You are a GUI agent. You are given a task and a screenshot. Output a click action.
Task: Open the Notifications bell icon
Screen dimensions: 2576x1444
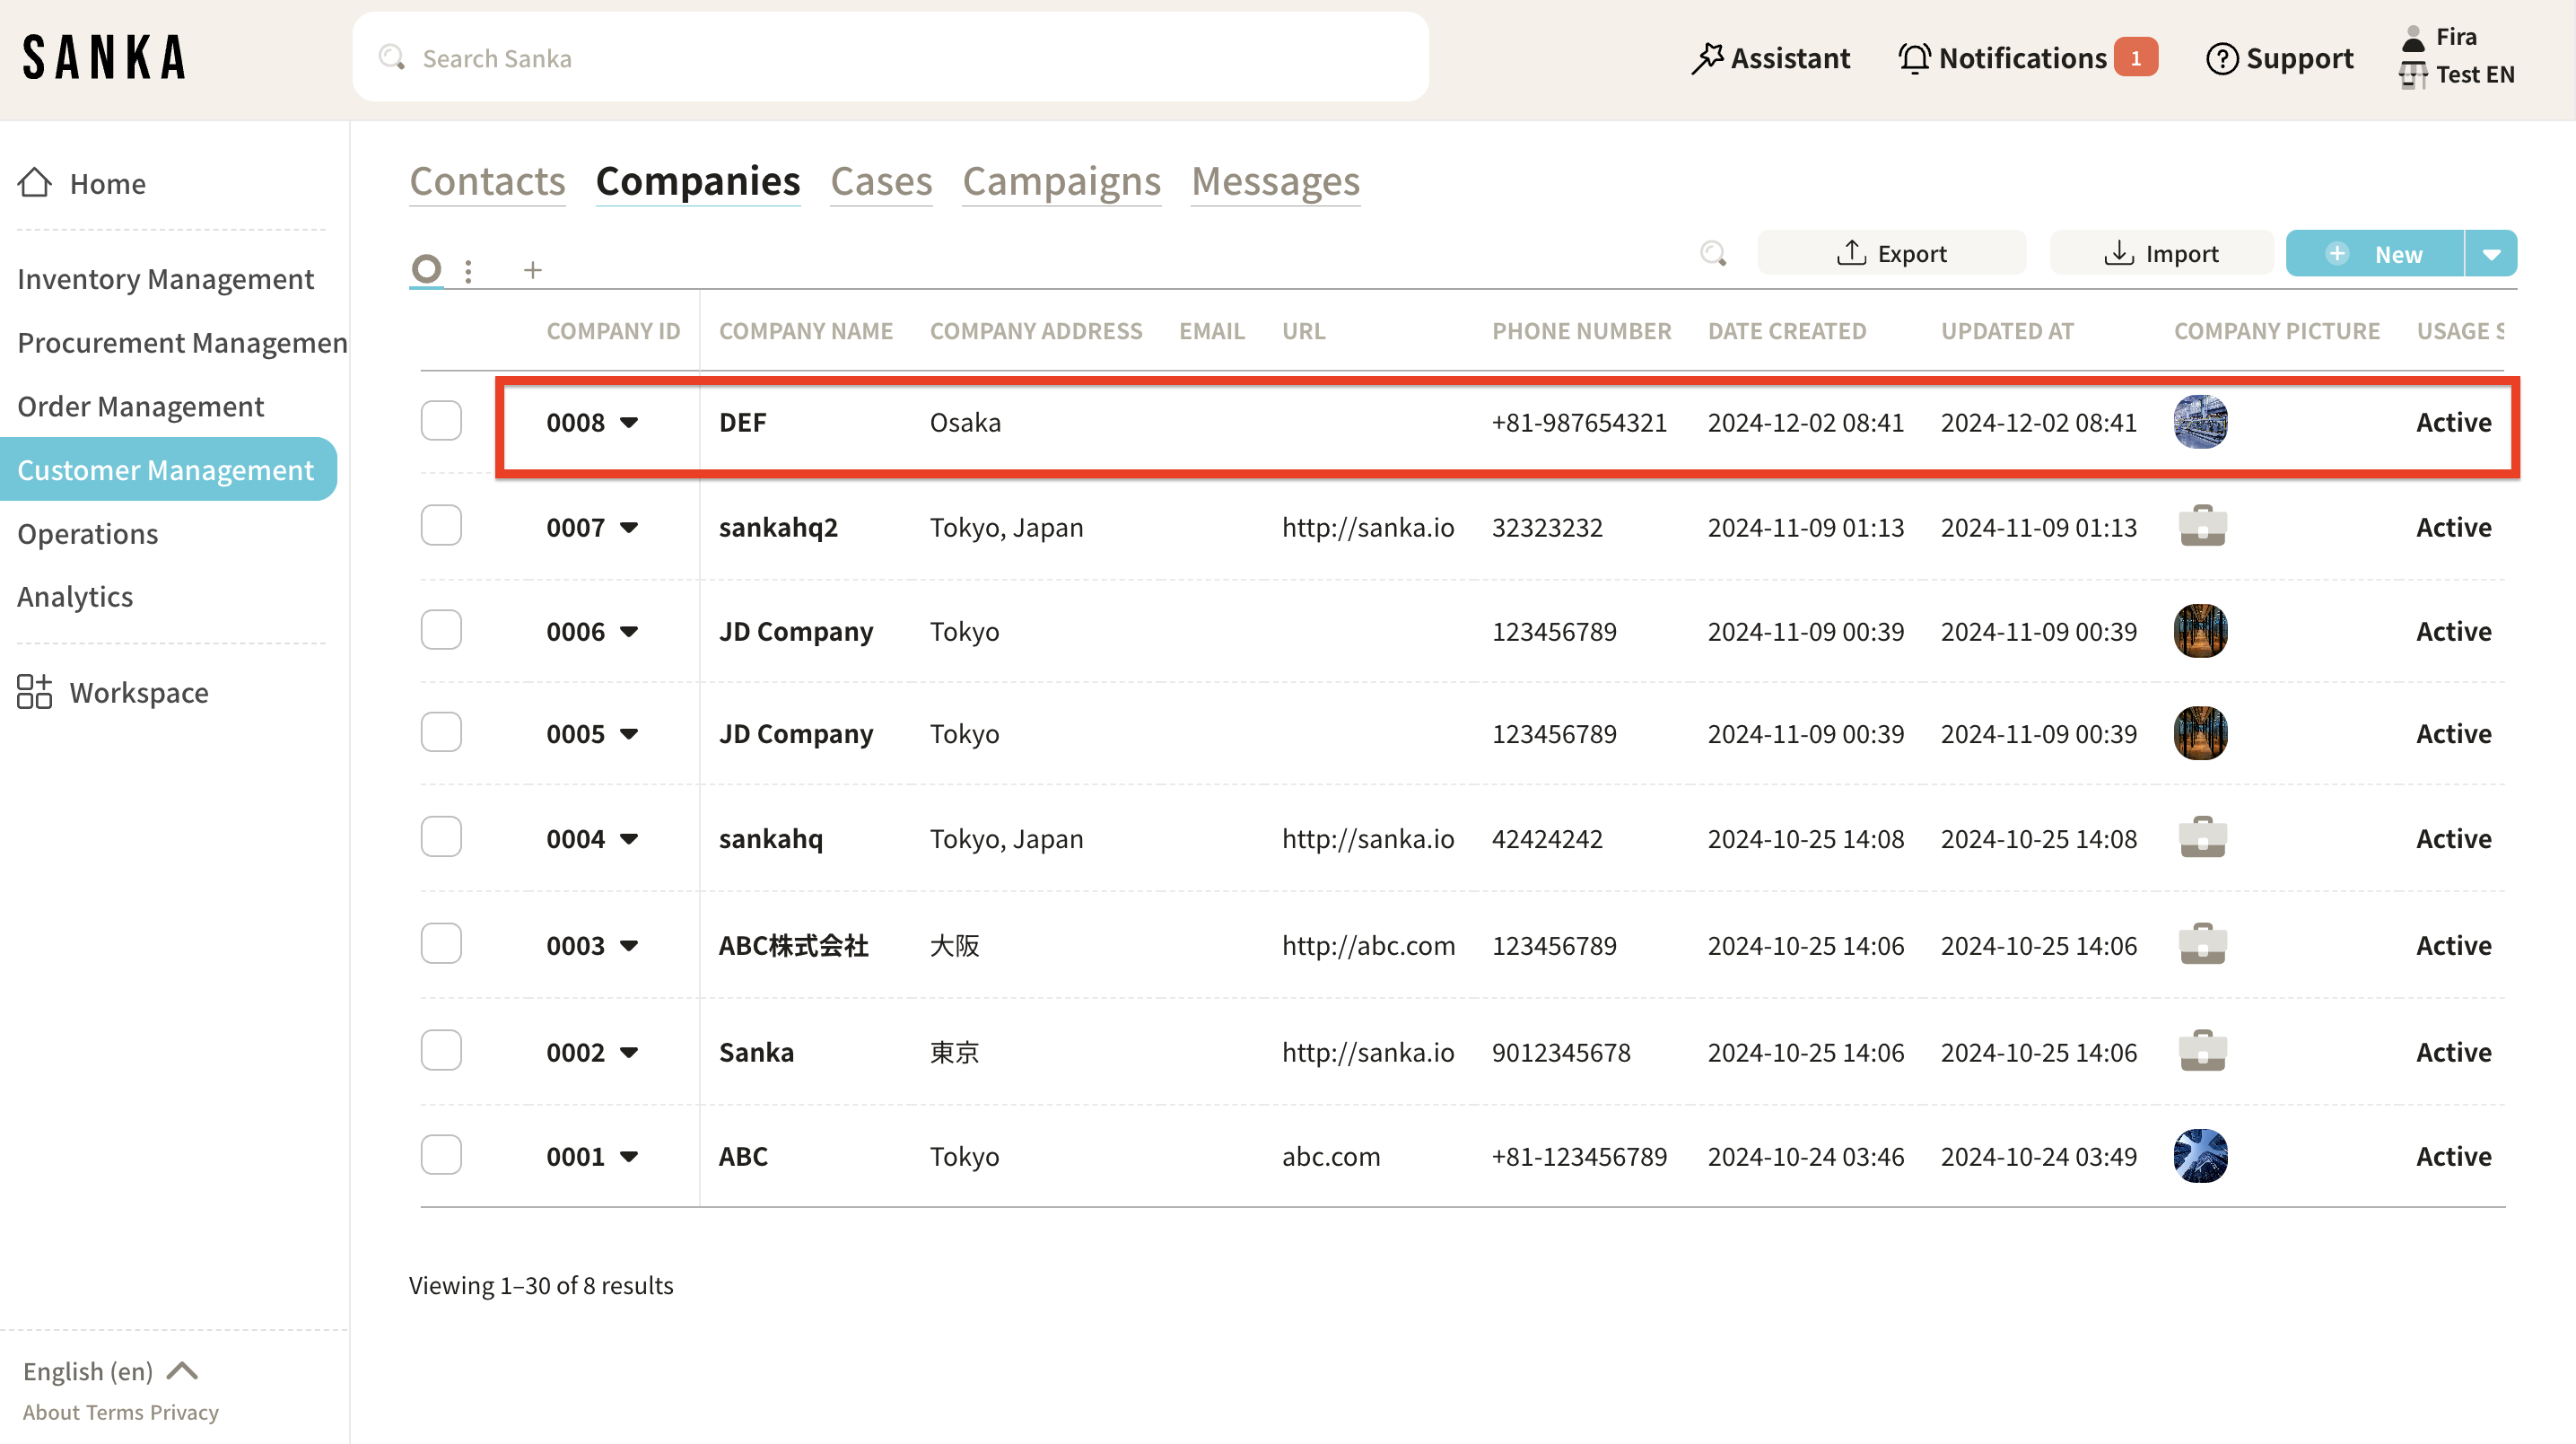pyautogui.click(x=1913, y=59)
